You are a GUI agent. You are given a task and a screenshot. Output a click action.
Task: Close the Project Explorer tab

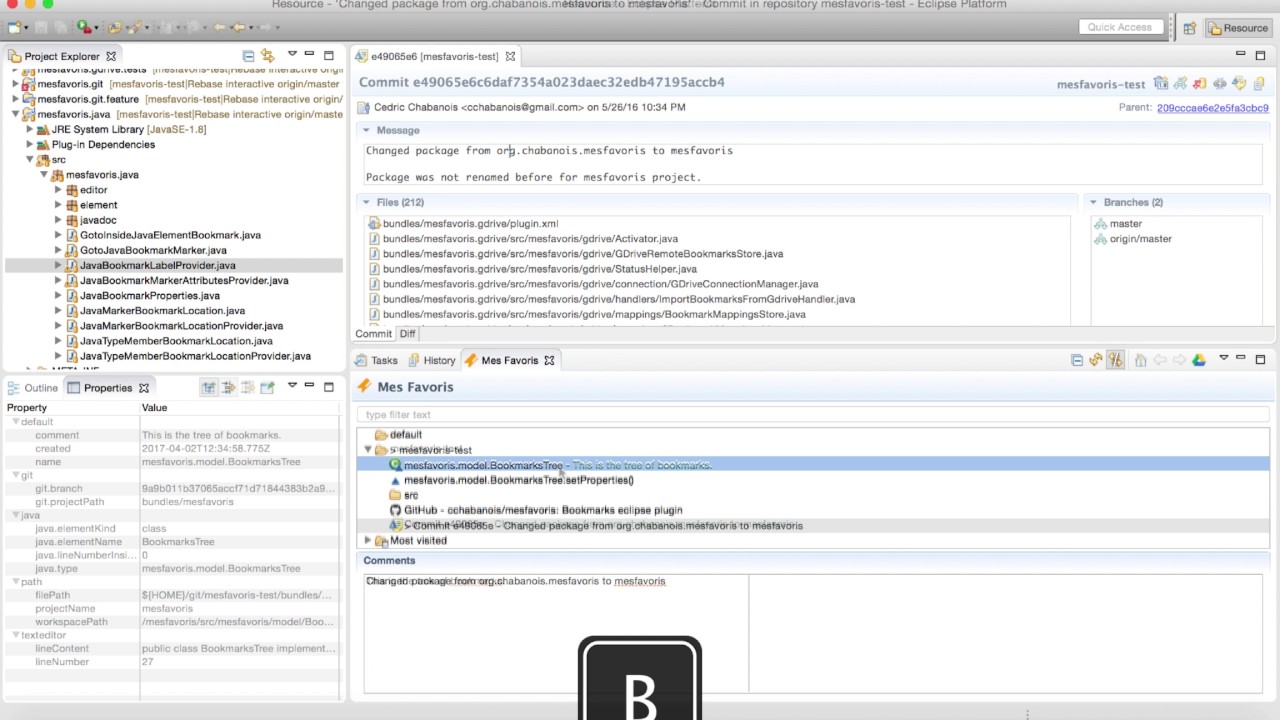(111, 56)
